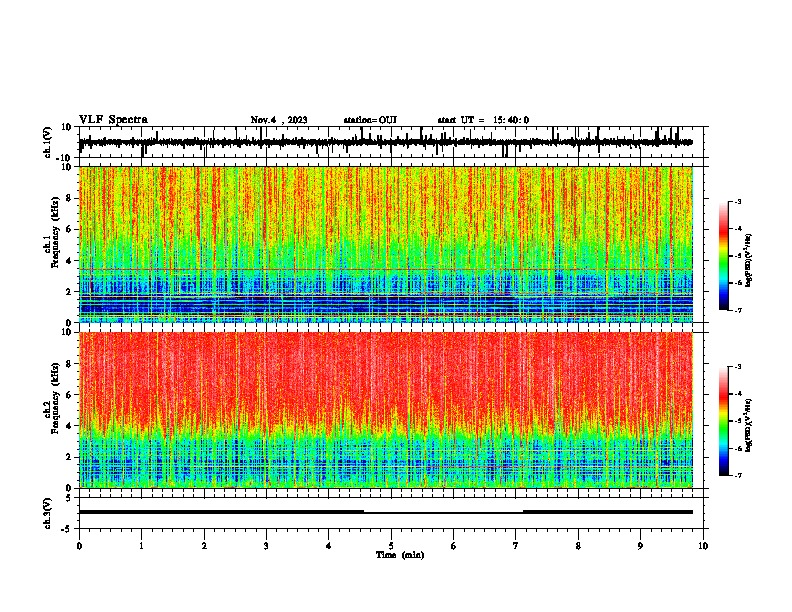Click the ch.2 log(PSD) colorbar label
This screenshot has width=792, height=612.
coord(748,425)
